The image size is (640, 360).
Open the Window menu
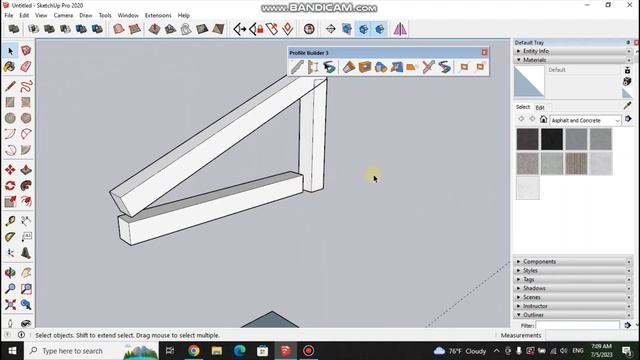pyautogui.click(x=128, y=16)
